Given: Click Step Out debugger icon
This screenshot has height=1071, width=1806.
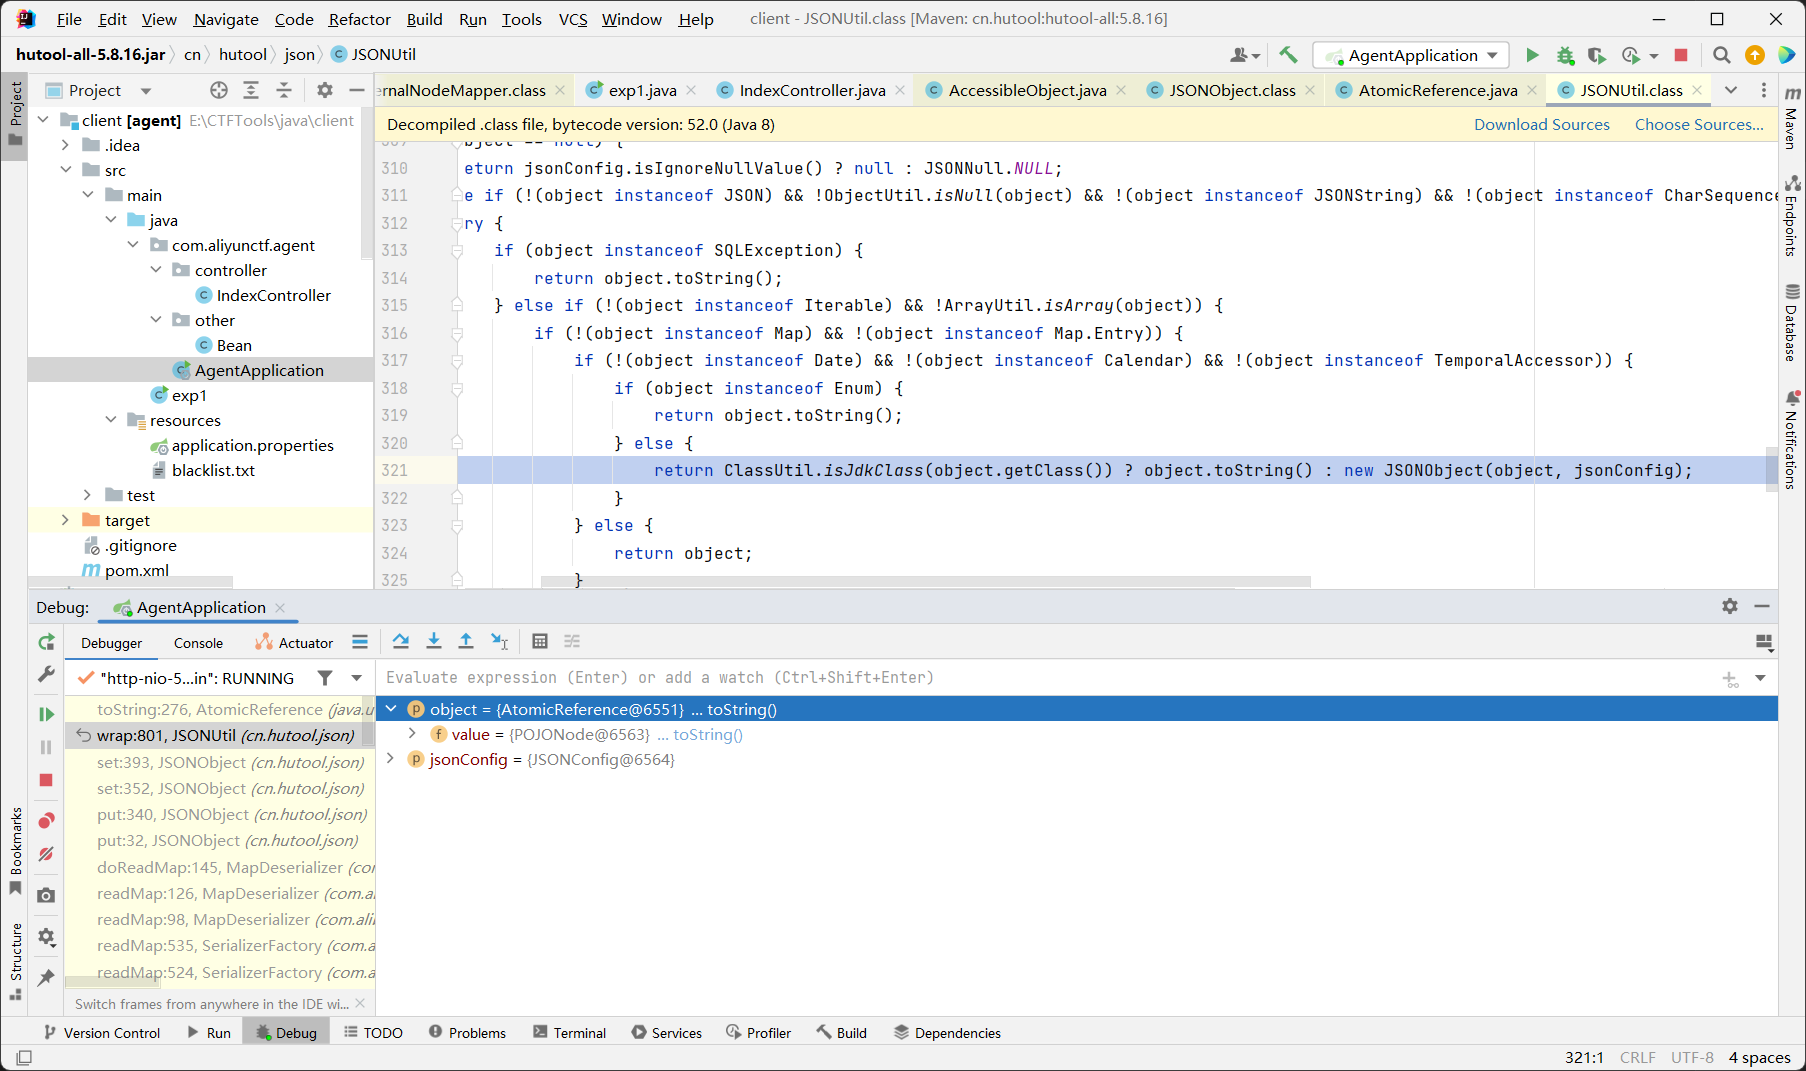Looking at the screenshot, I should (x=466, y=641).
